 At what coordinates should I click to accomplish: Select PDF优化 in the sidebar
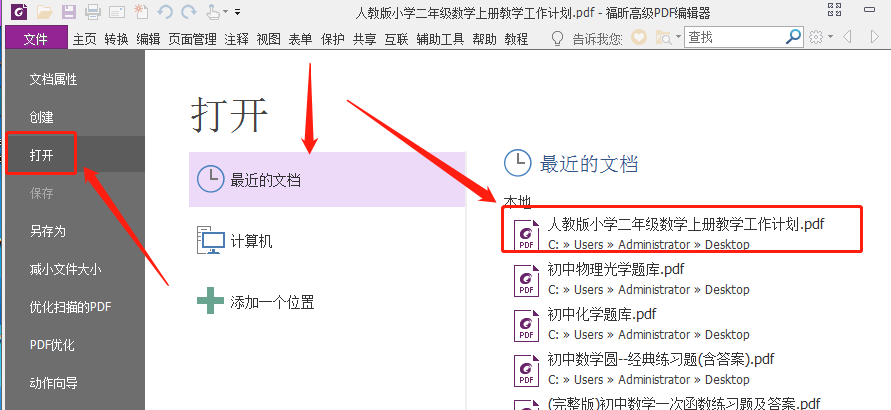click(x=74, y=345)
